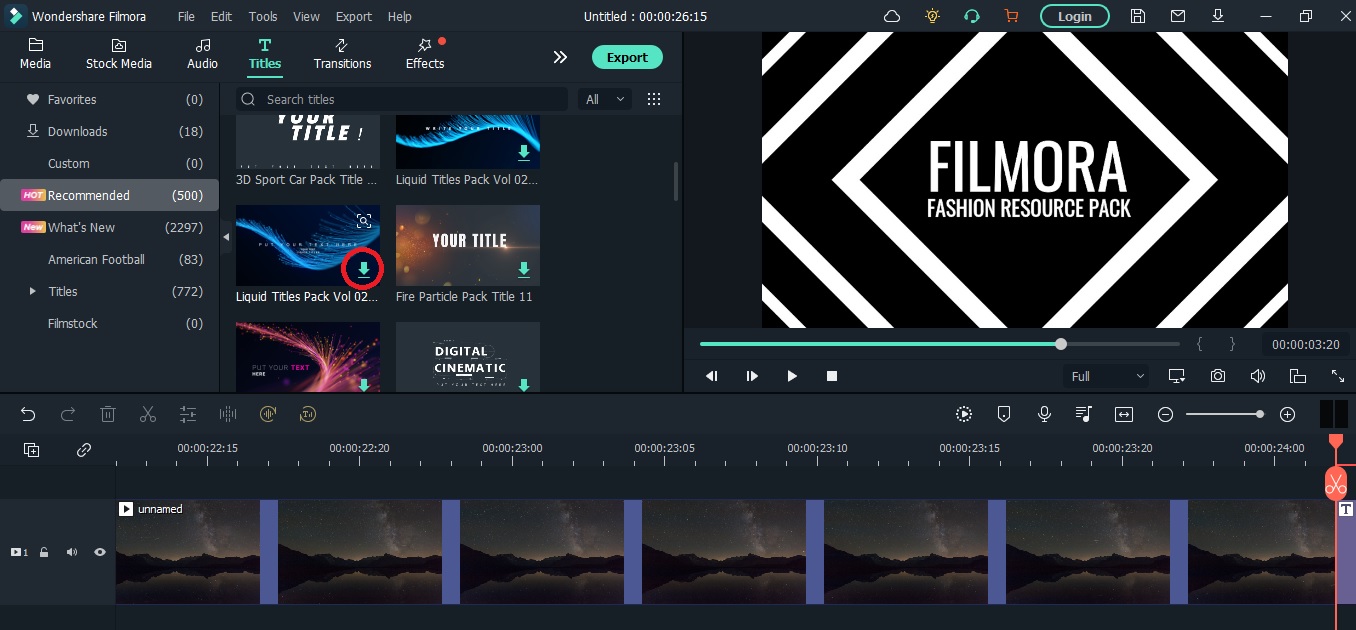Expand the Titles tree category

click(33, 291)
